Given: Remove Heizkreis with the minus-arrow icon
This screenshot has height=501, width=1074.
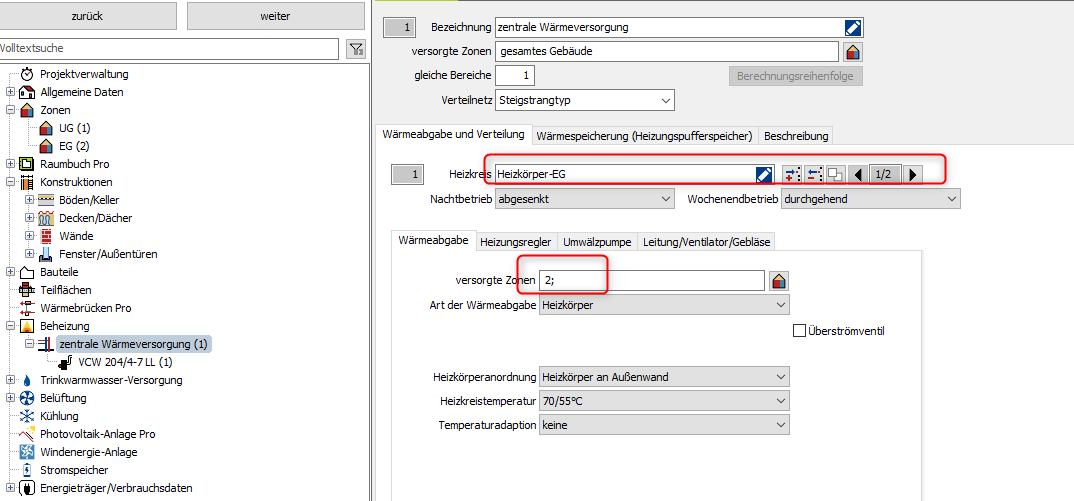Looking at the screenshot, I should pos(814,175).
